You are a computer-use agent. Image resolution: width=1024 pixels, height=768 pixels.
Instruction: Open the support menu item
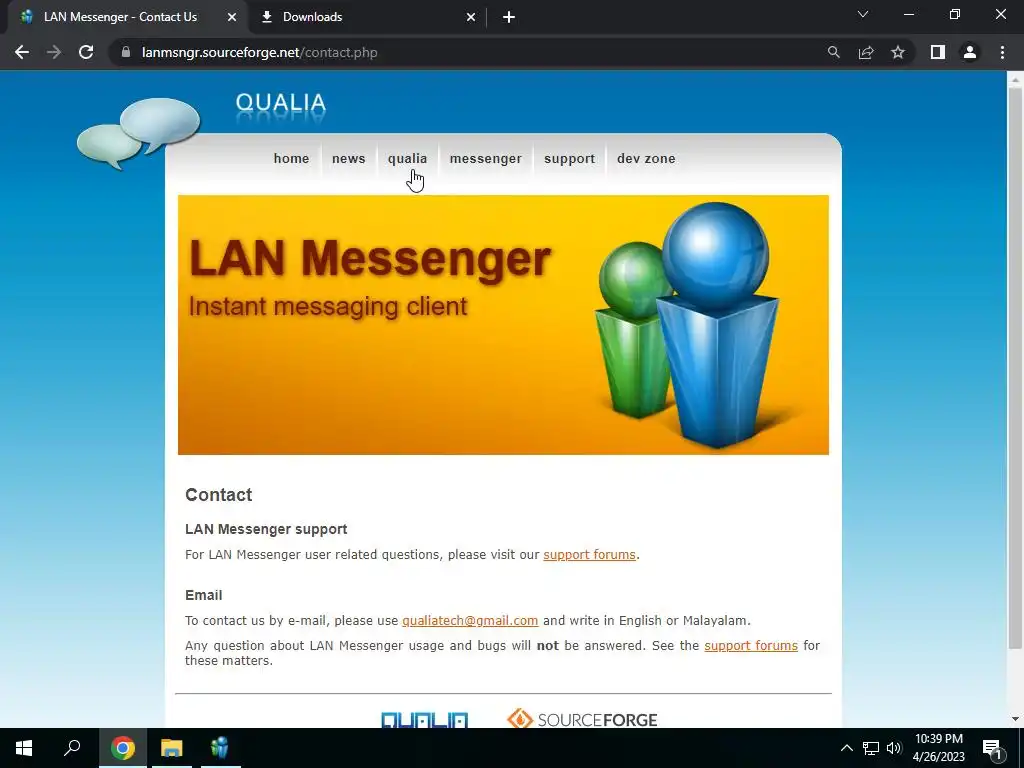(x=569, y=159)
